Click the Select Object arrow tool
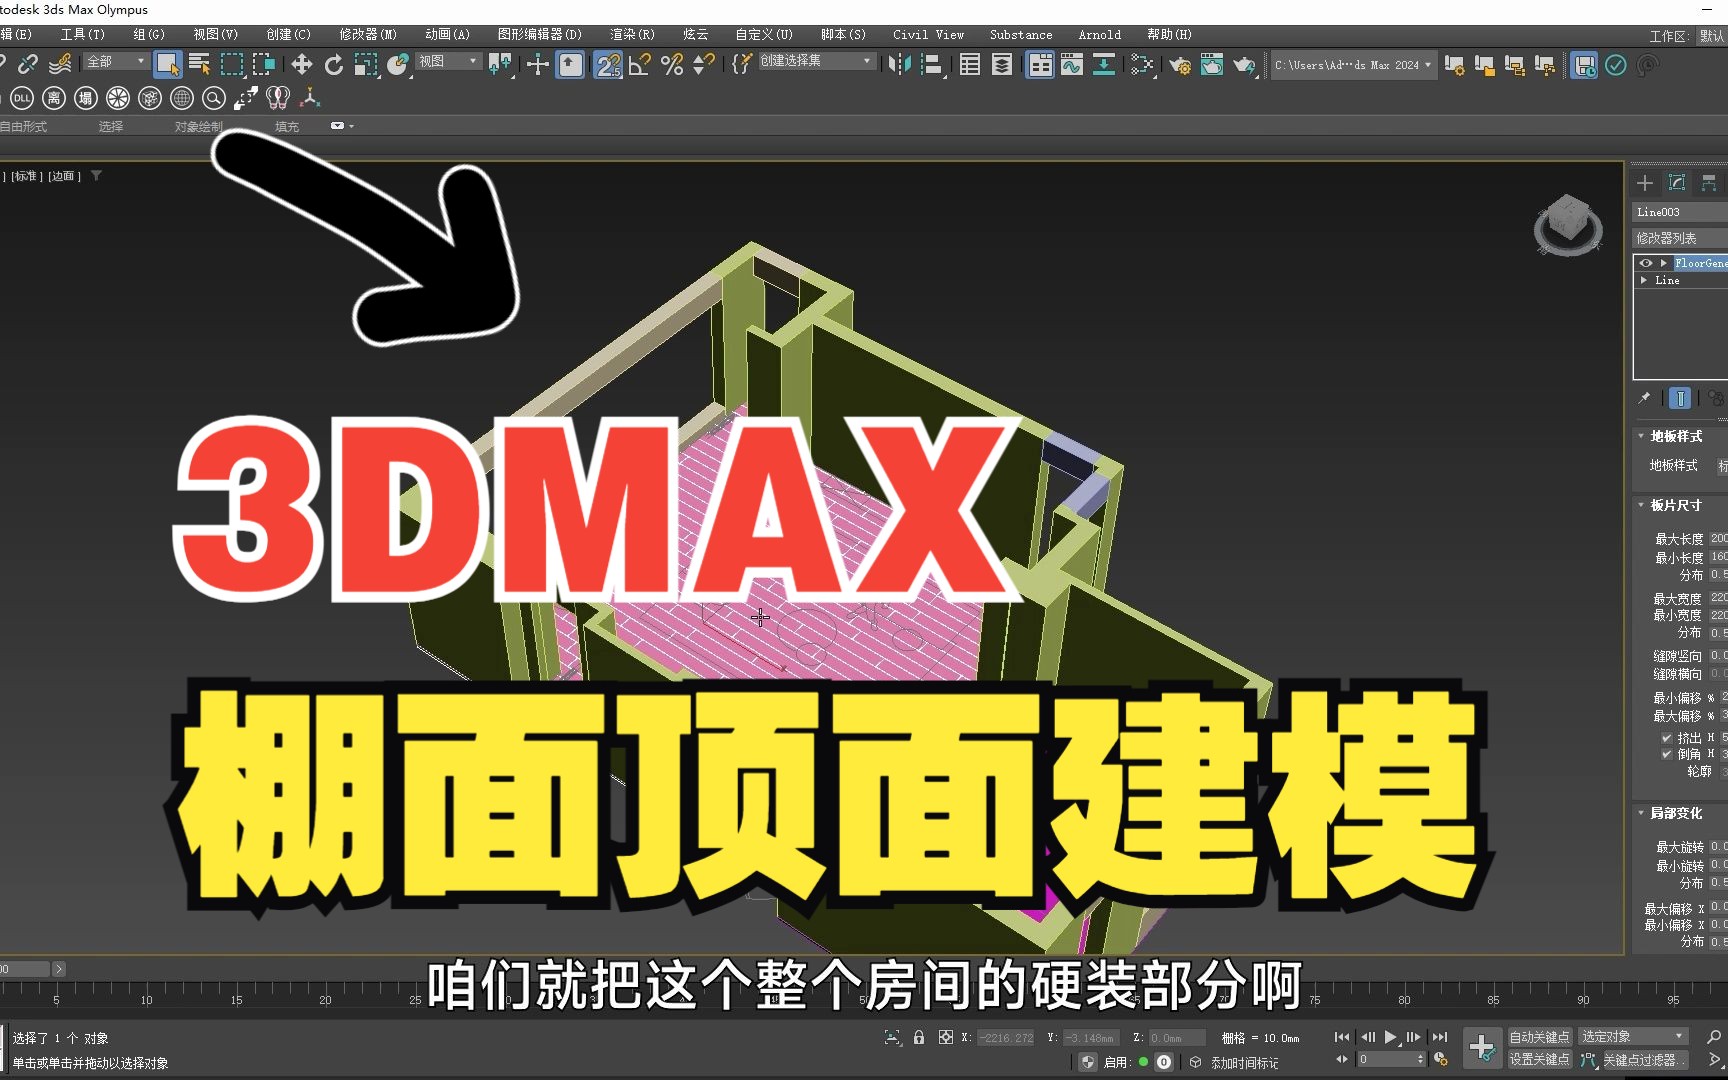Screen dimensions: 1728x1080 pyautogui.click(x=168, y=66)
